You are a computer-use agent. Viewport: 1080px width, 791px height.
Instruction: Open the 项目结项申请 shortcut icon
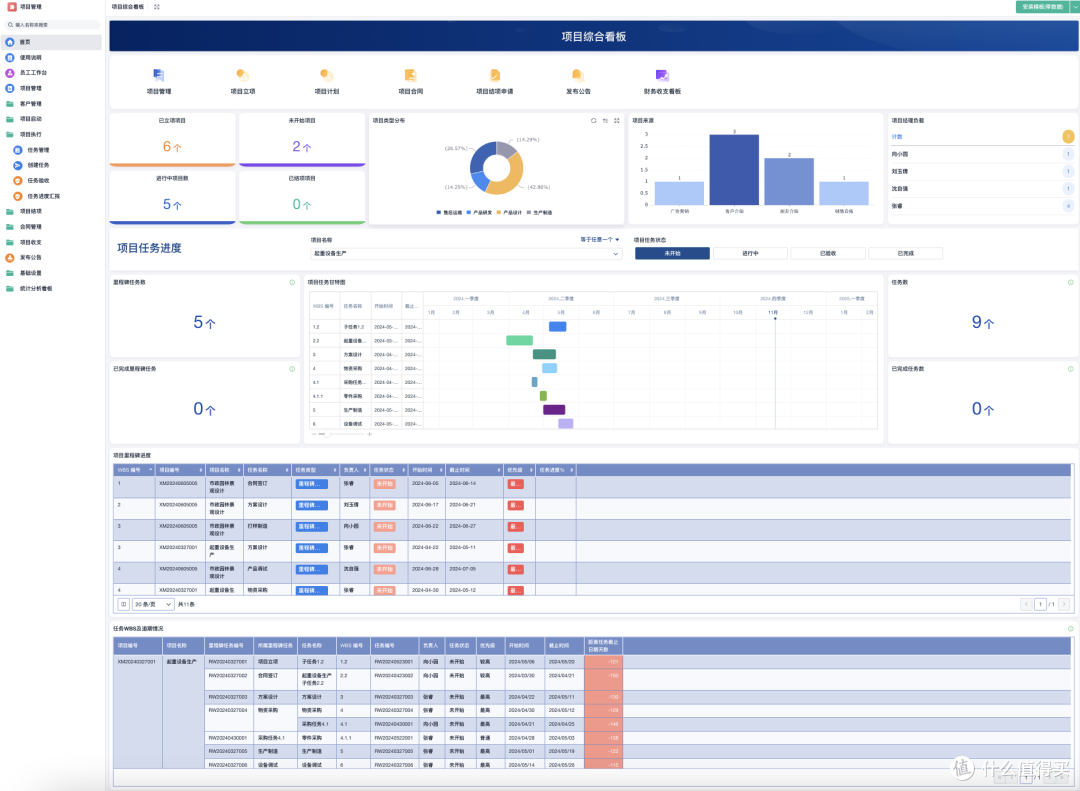tap(495, 75)
